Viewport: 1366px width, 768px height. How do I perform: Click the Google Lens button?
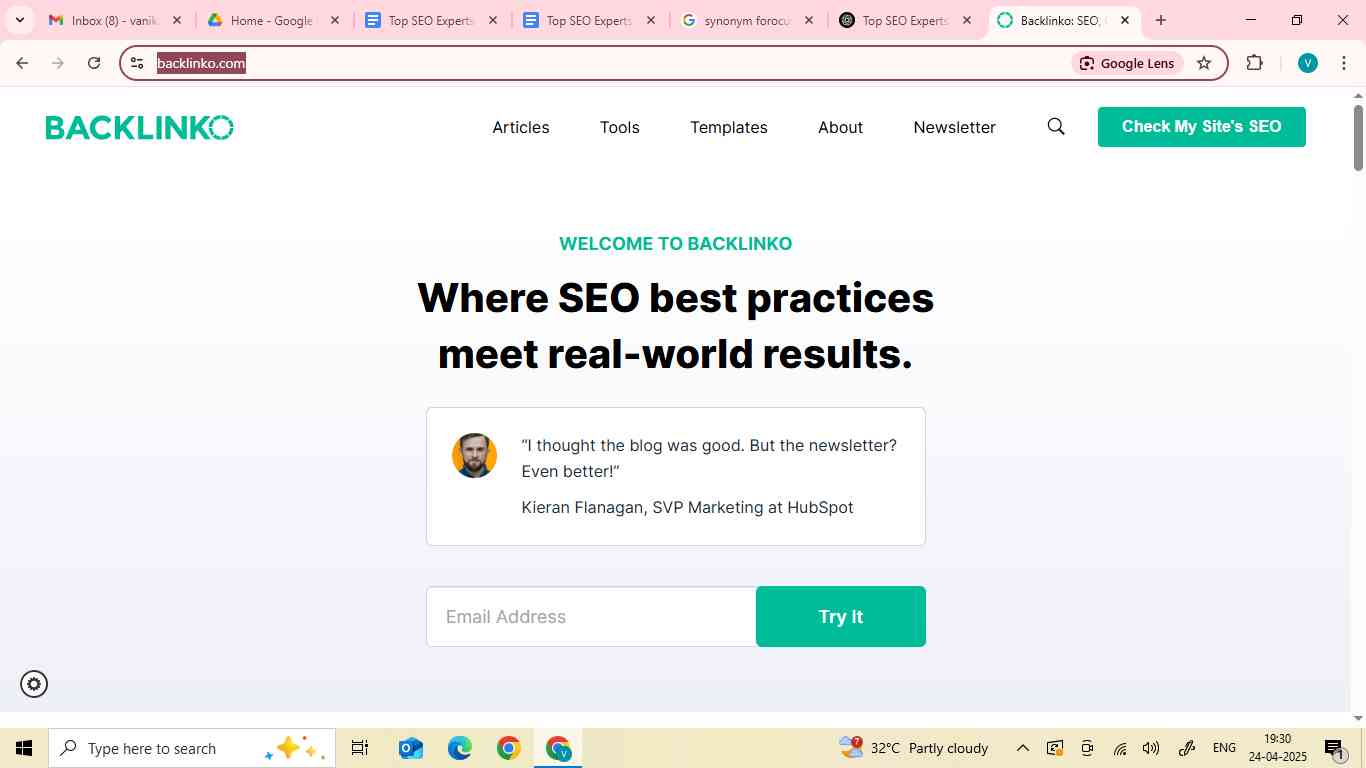(x=1127, y=63)
